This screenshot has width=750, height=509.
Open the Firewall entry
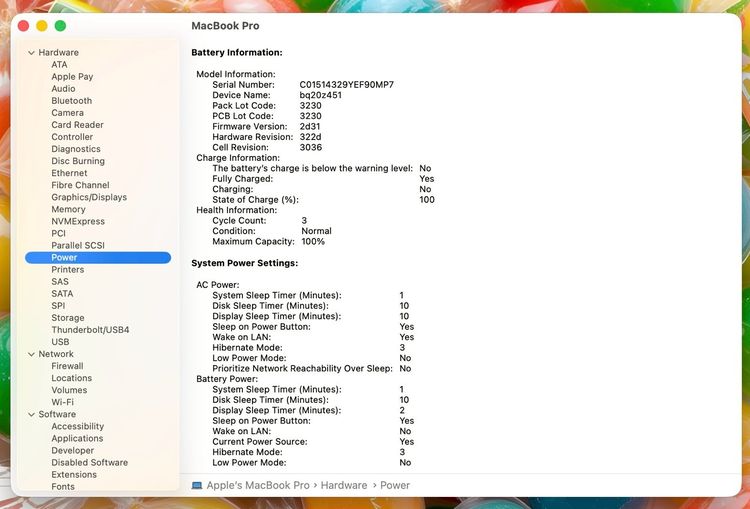[x=67, y=366]
